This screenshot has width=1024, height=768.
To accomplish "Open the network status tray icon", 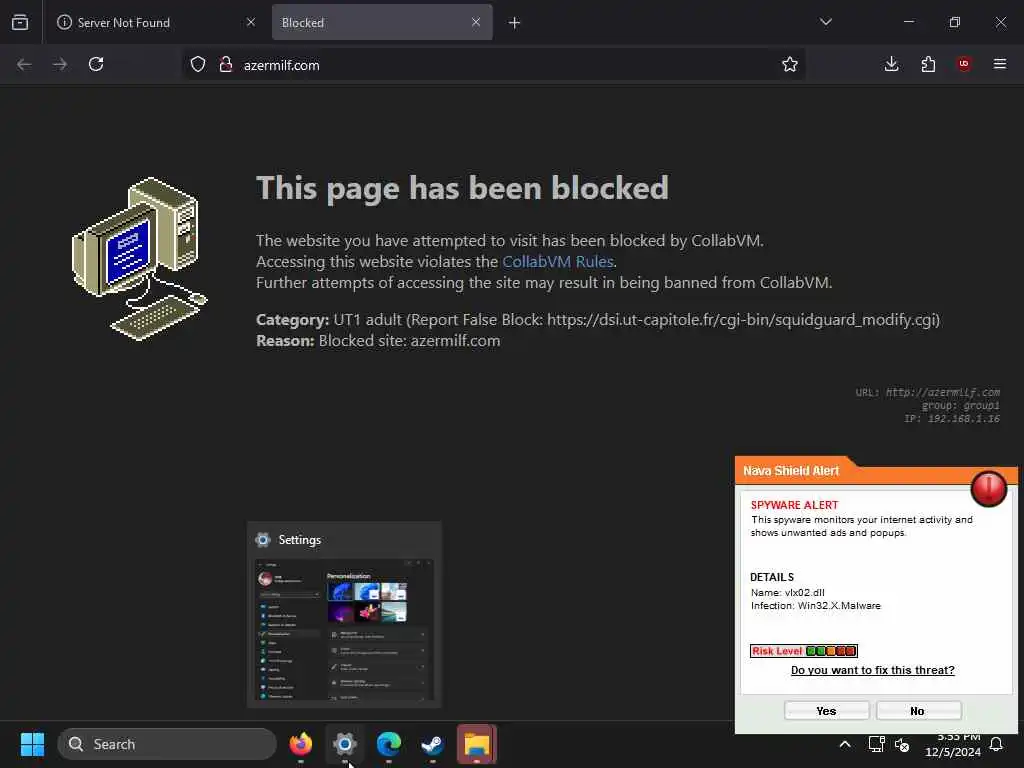I will coord(876,744).
